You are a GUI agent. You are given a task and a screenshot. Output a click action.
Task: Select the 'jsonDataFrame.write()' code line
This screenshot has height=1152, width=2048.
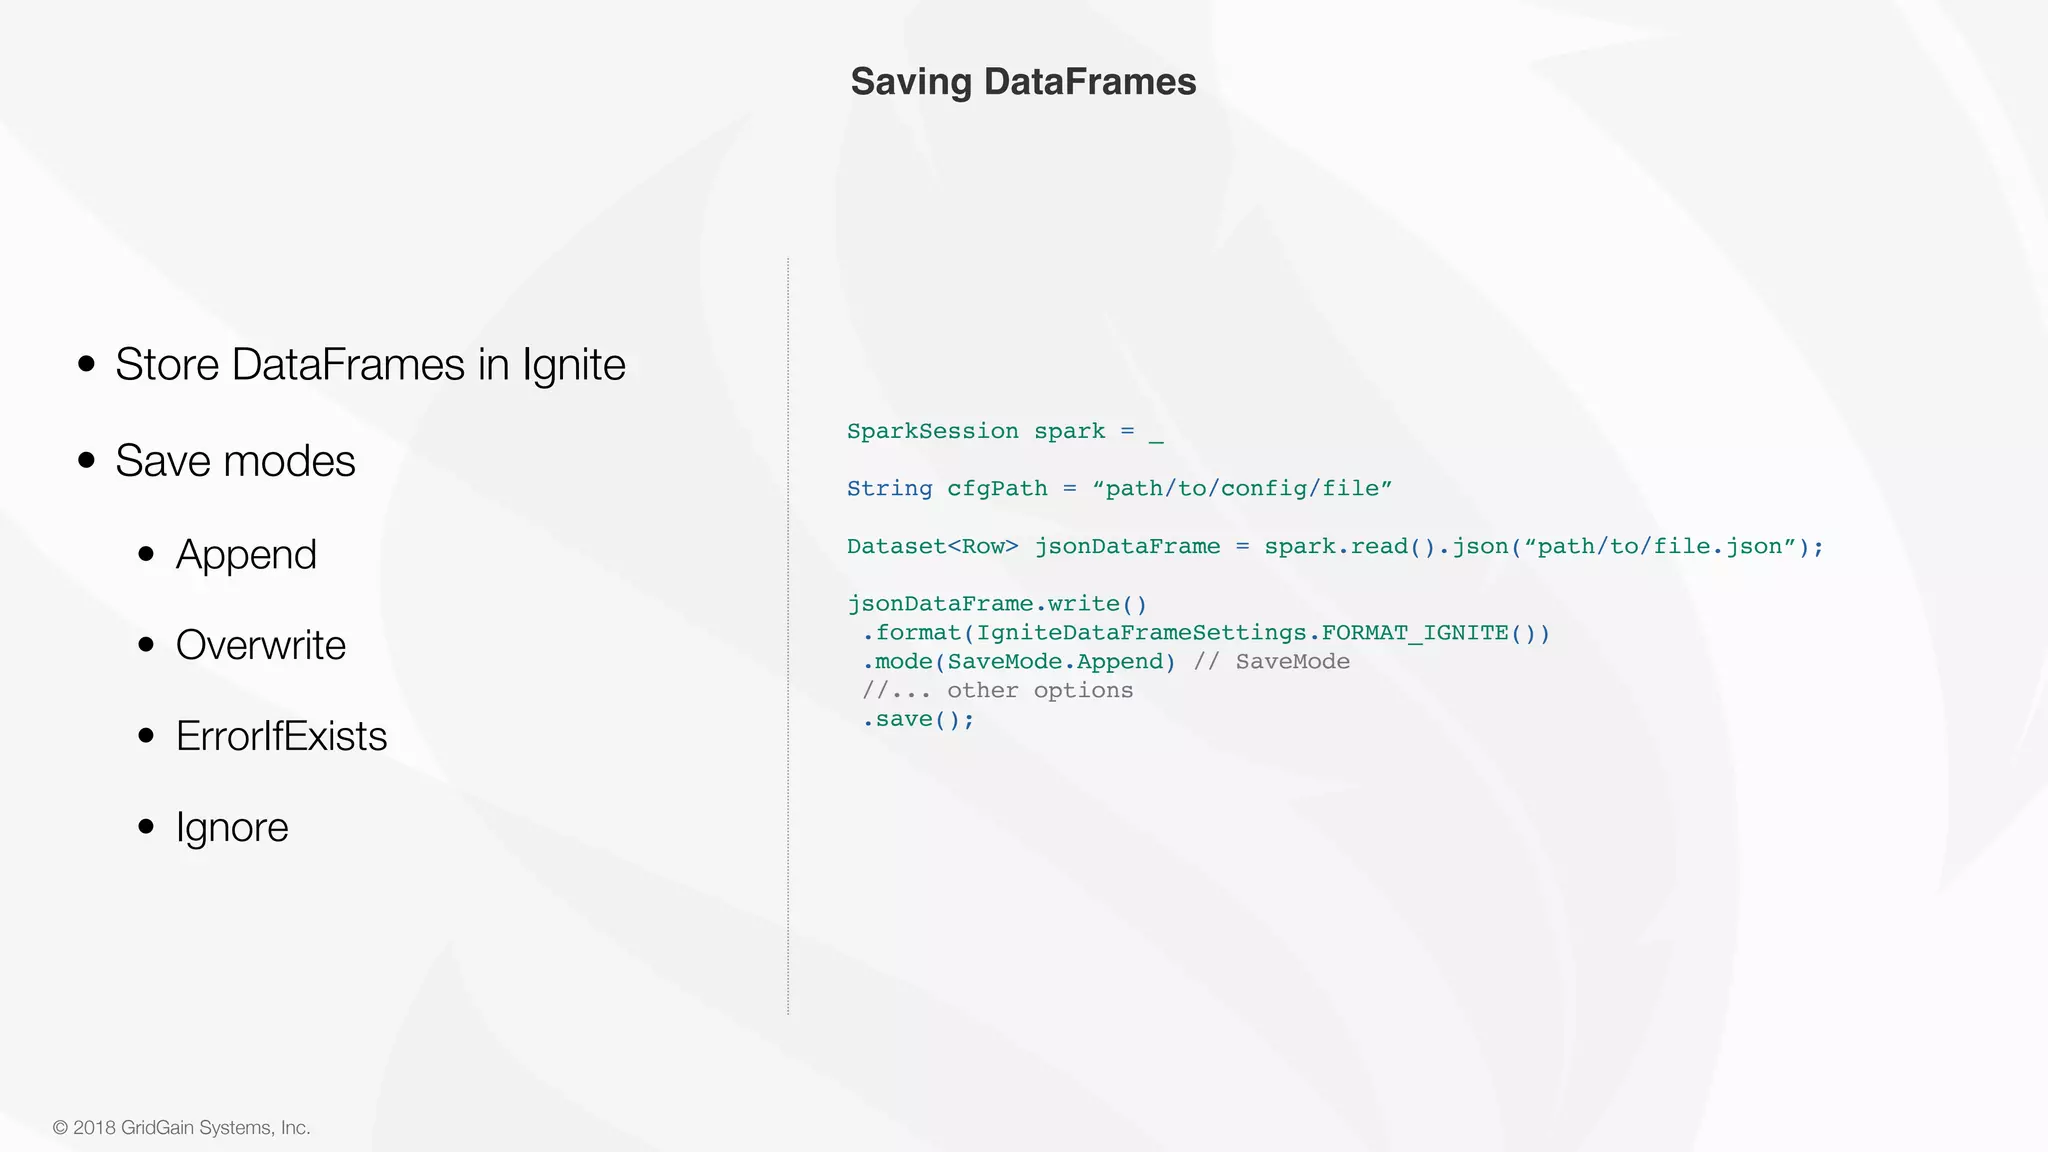point(997,604)
